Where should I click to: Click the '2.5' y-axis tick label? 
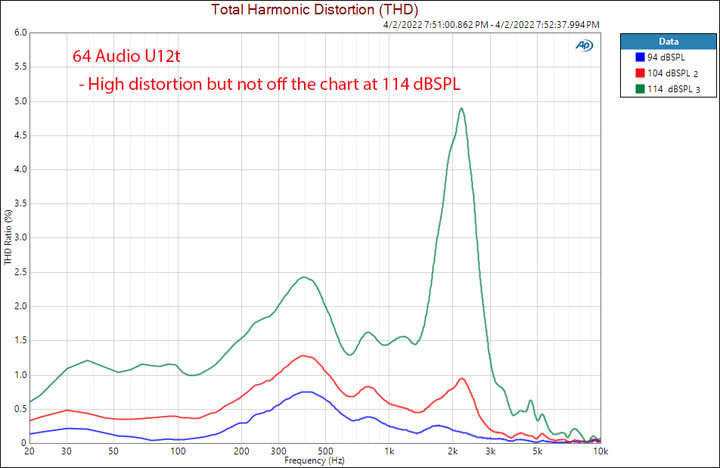tap(21, 272)
